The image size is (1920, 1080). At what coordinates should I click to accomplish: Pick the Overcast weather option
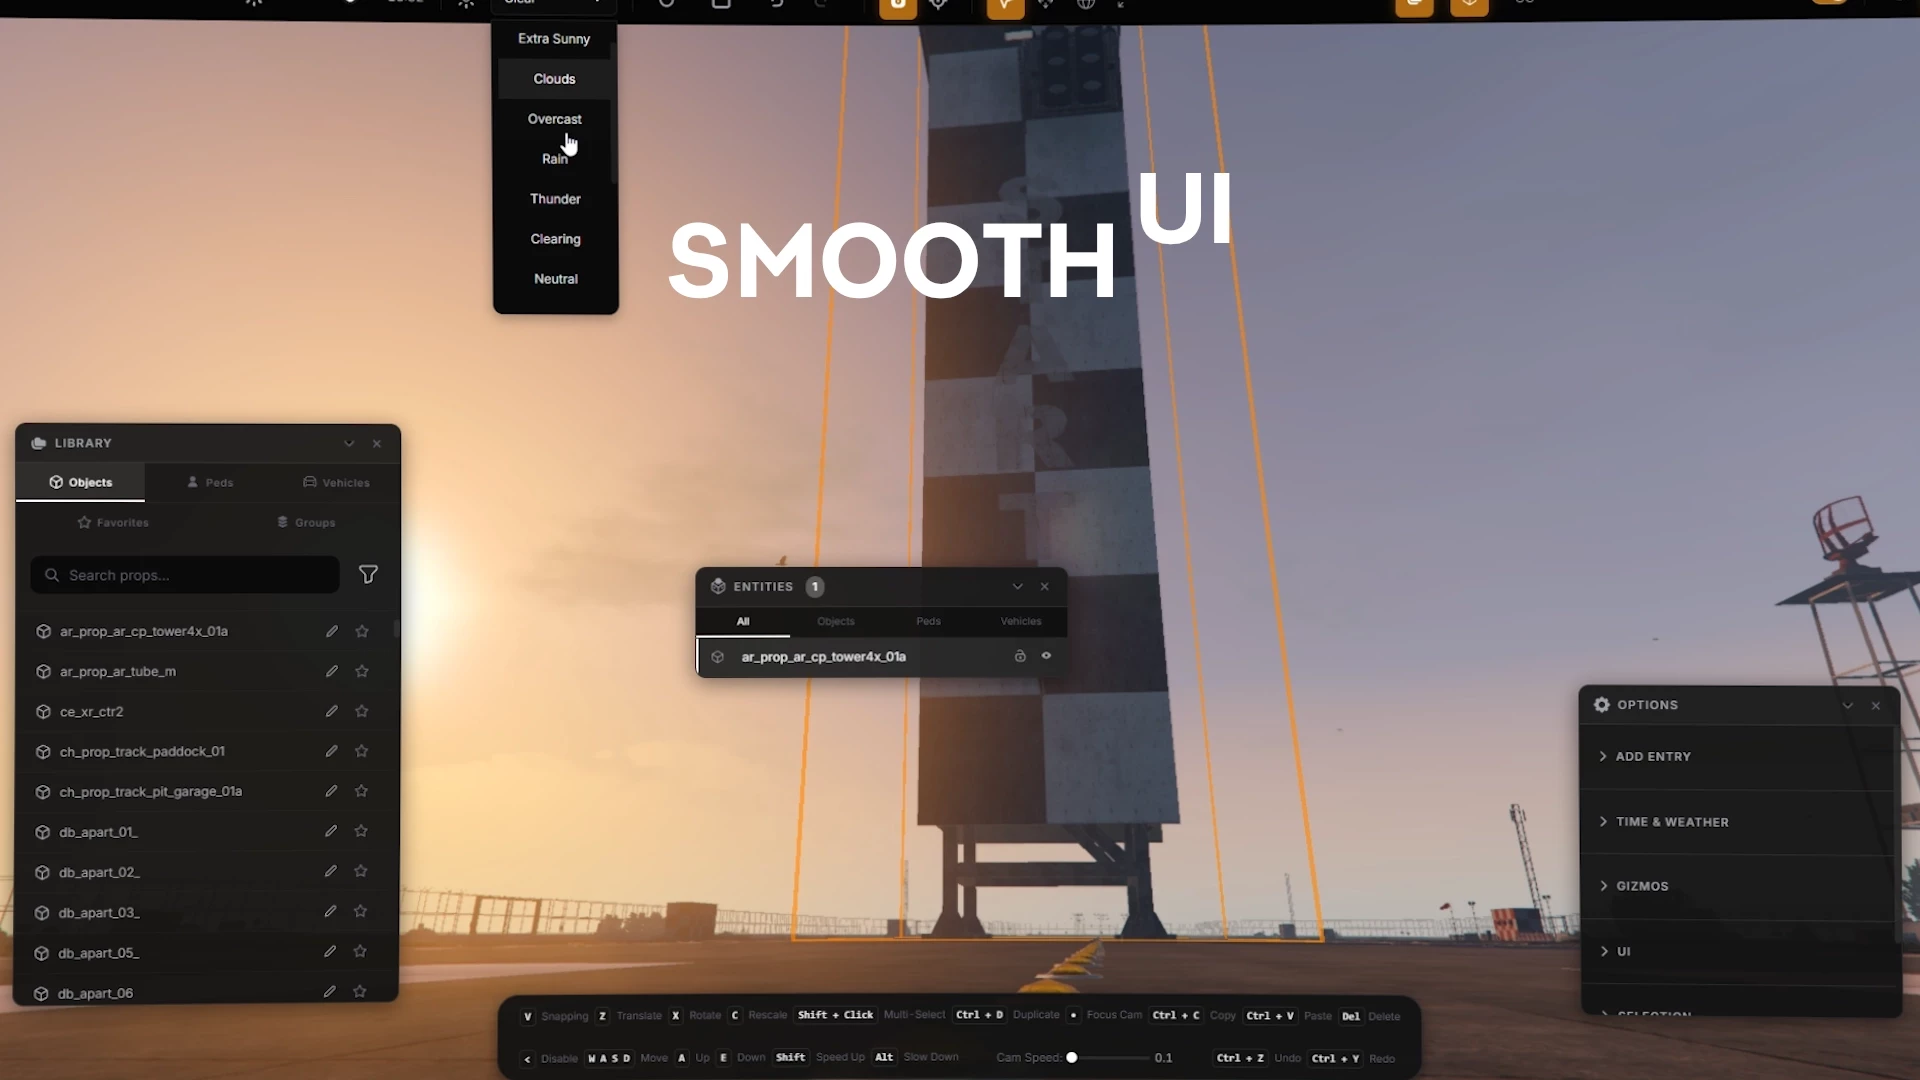(x=554, y=119)
